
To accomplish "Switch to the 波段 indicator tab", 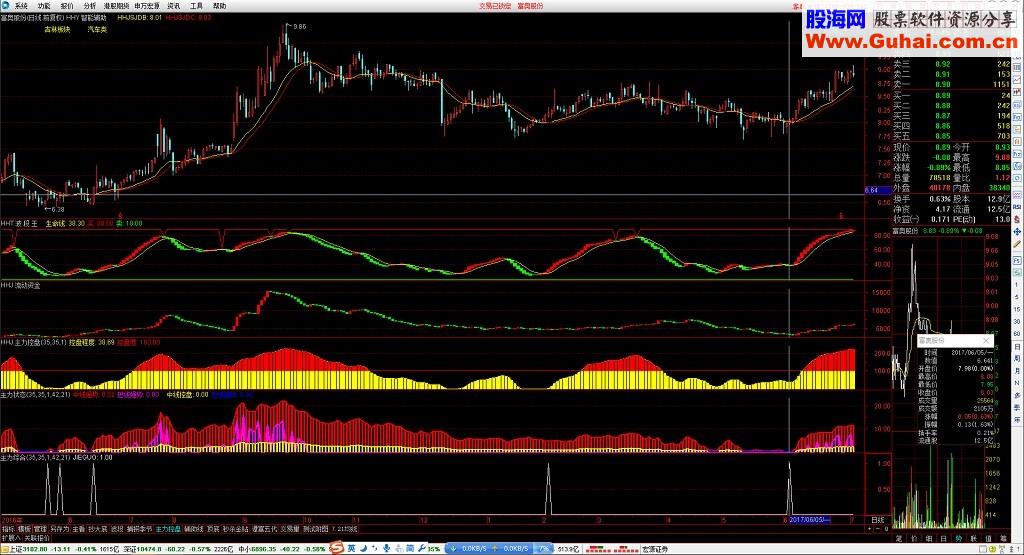I will pyautogui.click(x=117, y=529).
